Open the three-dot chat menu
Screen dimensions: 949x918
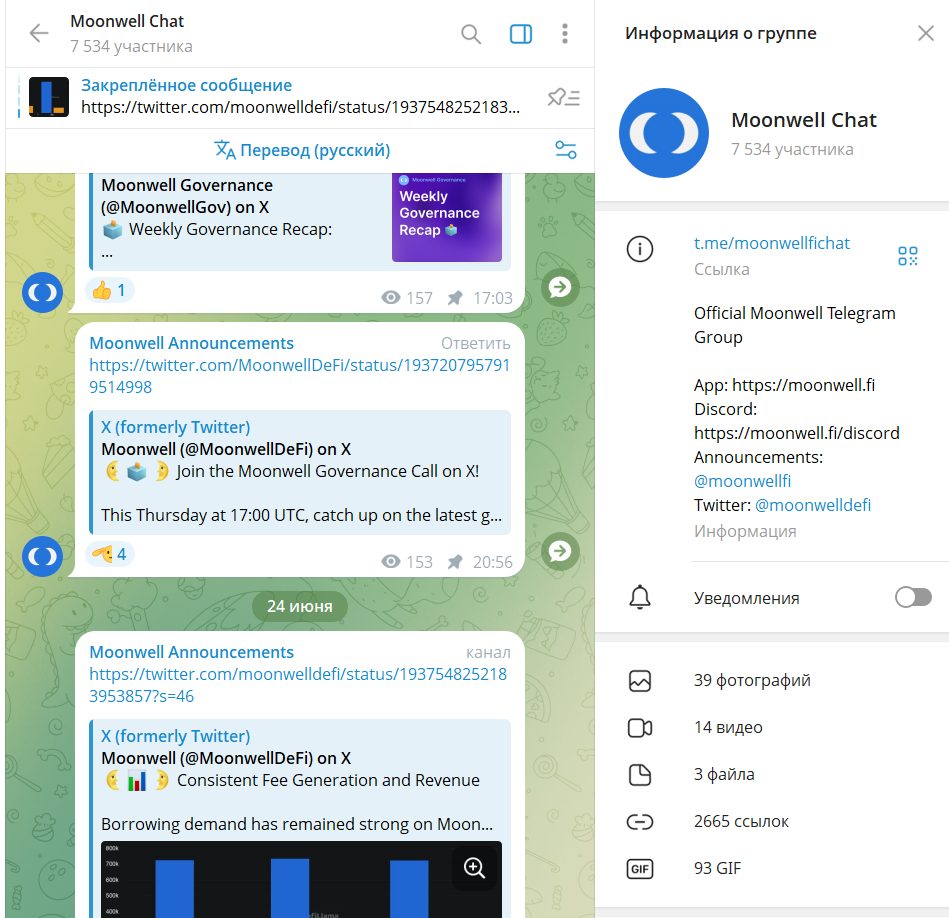(565, 34)
